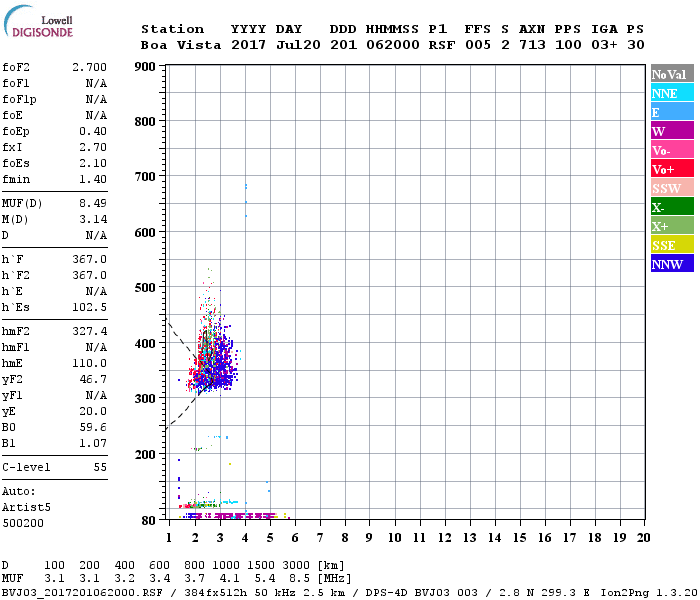Screen dimensions: 700x600
Task: Click the yE value 20.0
Action: coord(93,412)
